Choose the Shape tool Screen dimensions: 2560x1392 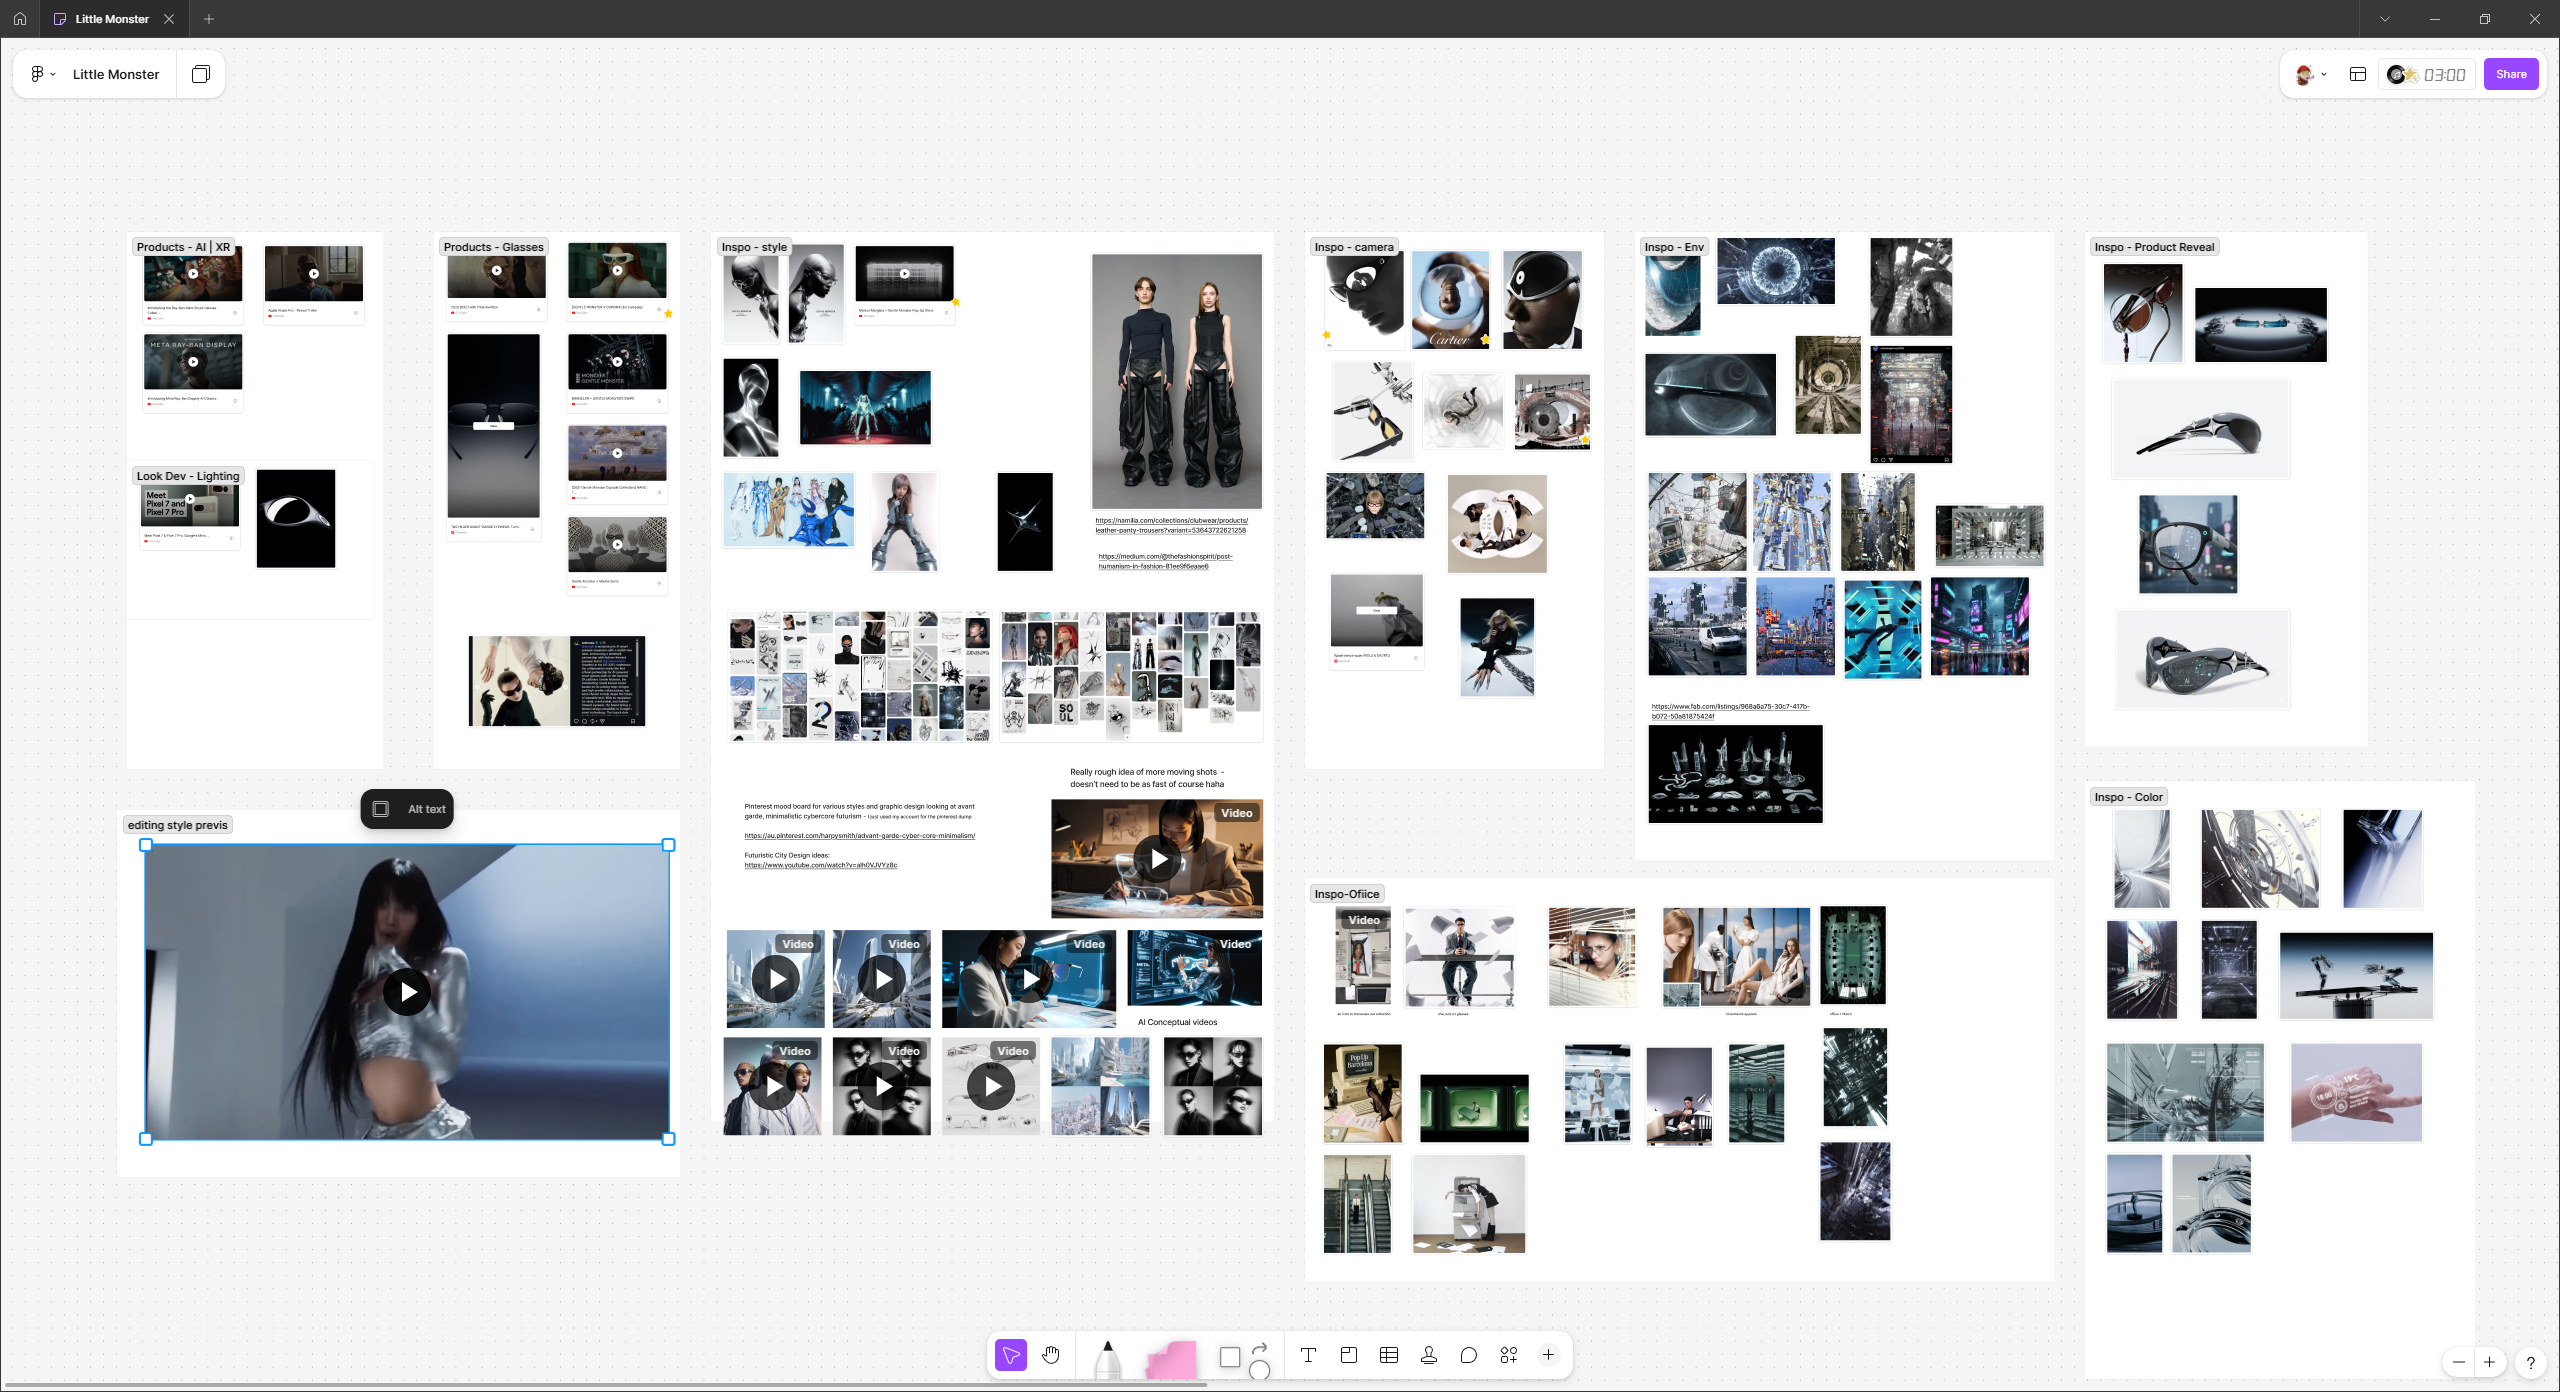click(1230, 1356)
